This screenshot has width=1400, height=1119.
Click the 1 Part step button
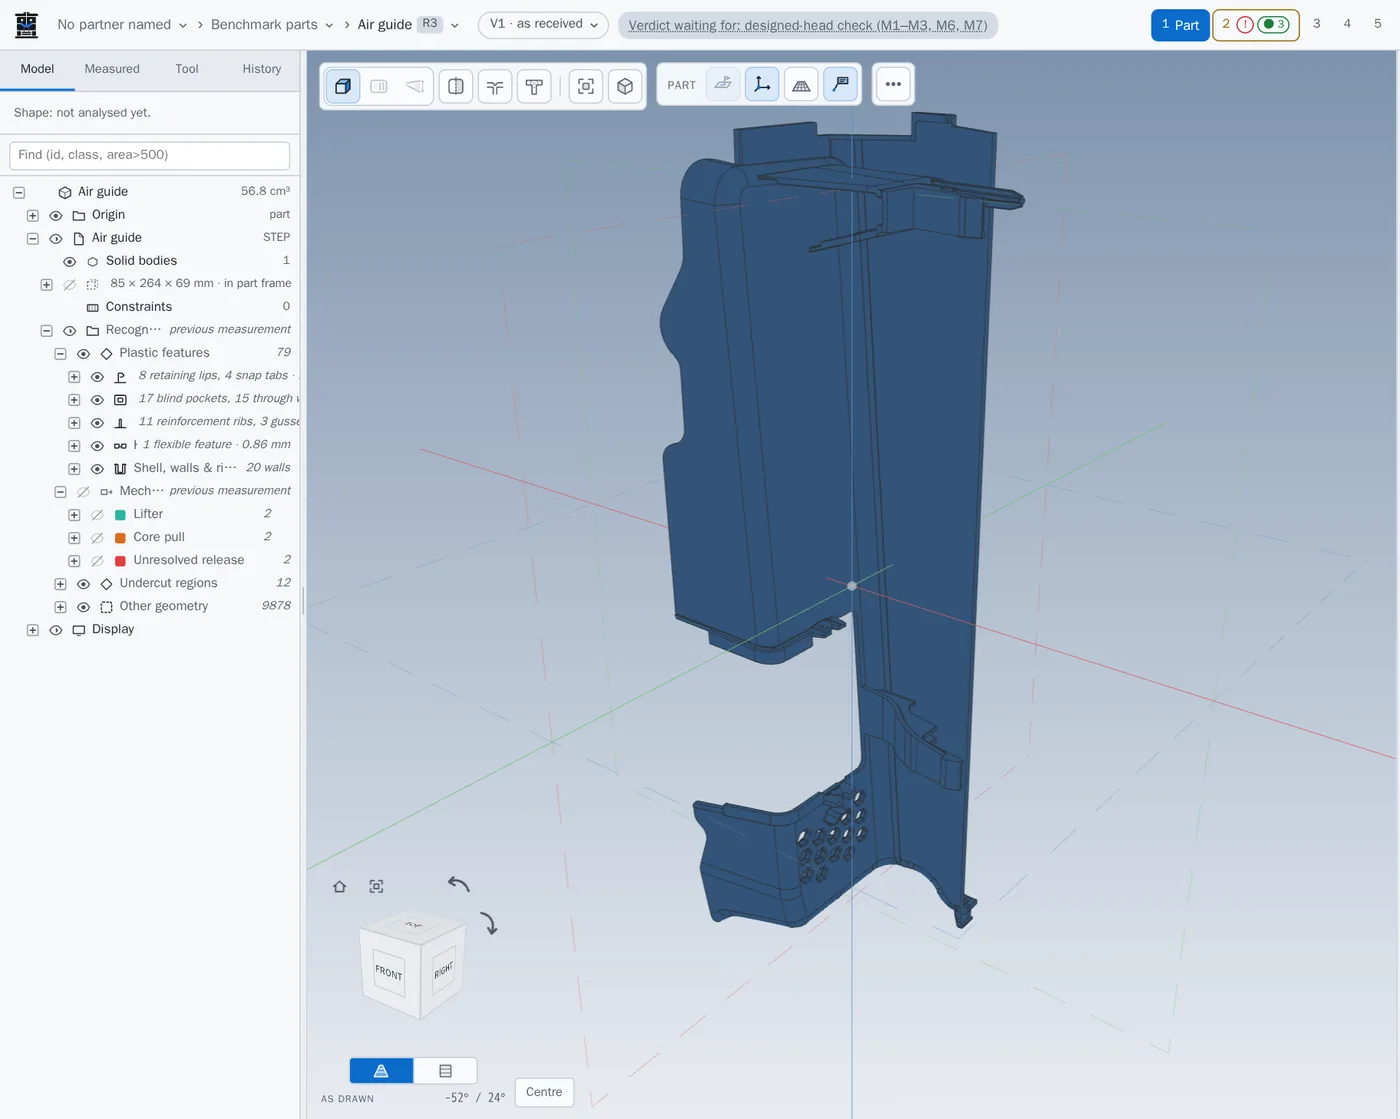(x=1180, y=25)
